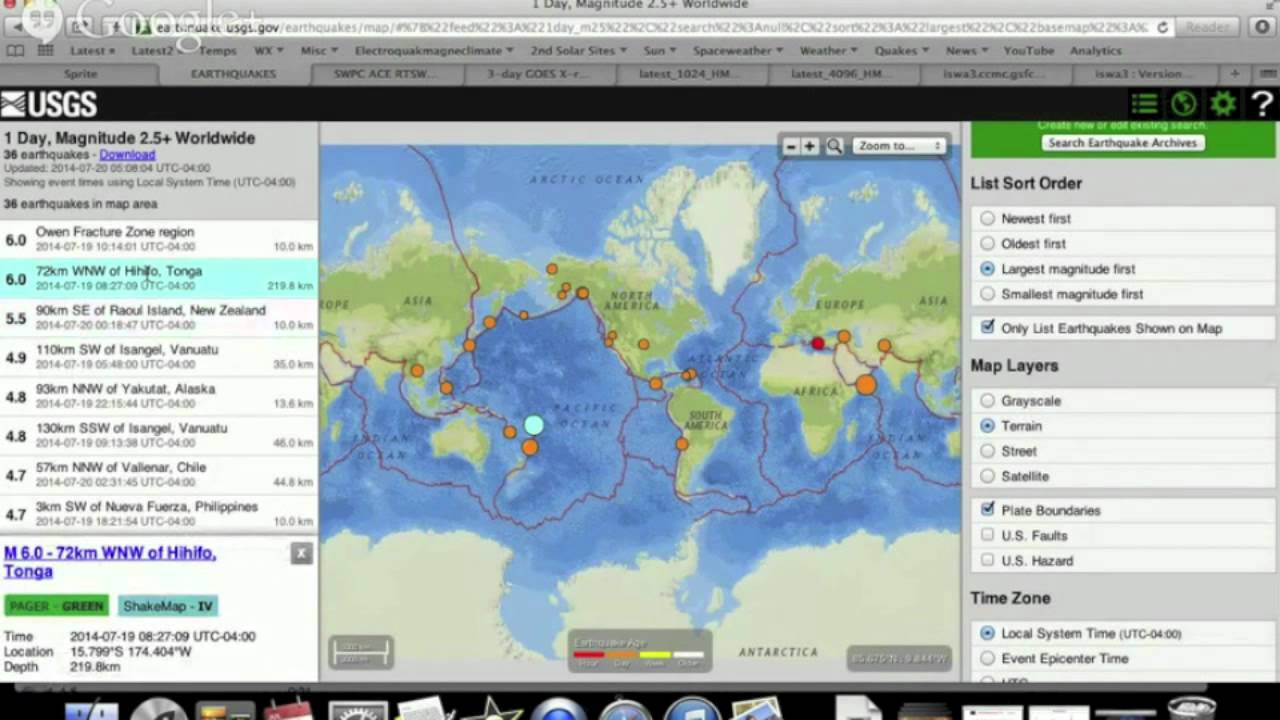Image resolution: width=1280 pixels, height=720 pixels.
Task: Enable the U.S. Hazard layer
Action: tap(988, 560)
